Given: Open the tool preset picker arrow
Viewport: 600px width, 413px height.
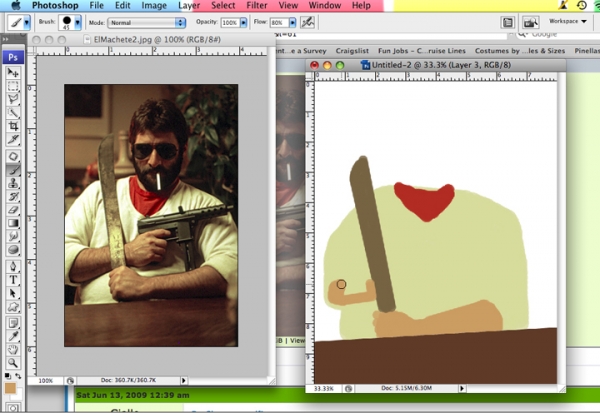Looking at the screenshot, I should [x=27, y=23].
